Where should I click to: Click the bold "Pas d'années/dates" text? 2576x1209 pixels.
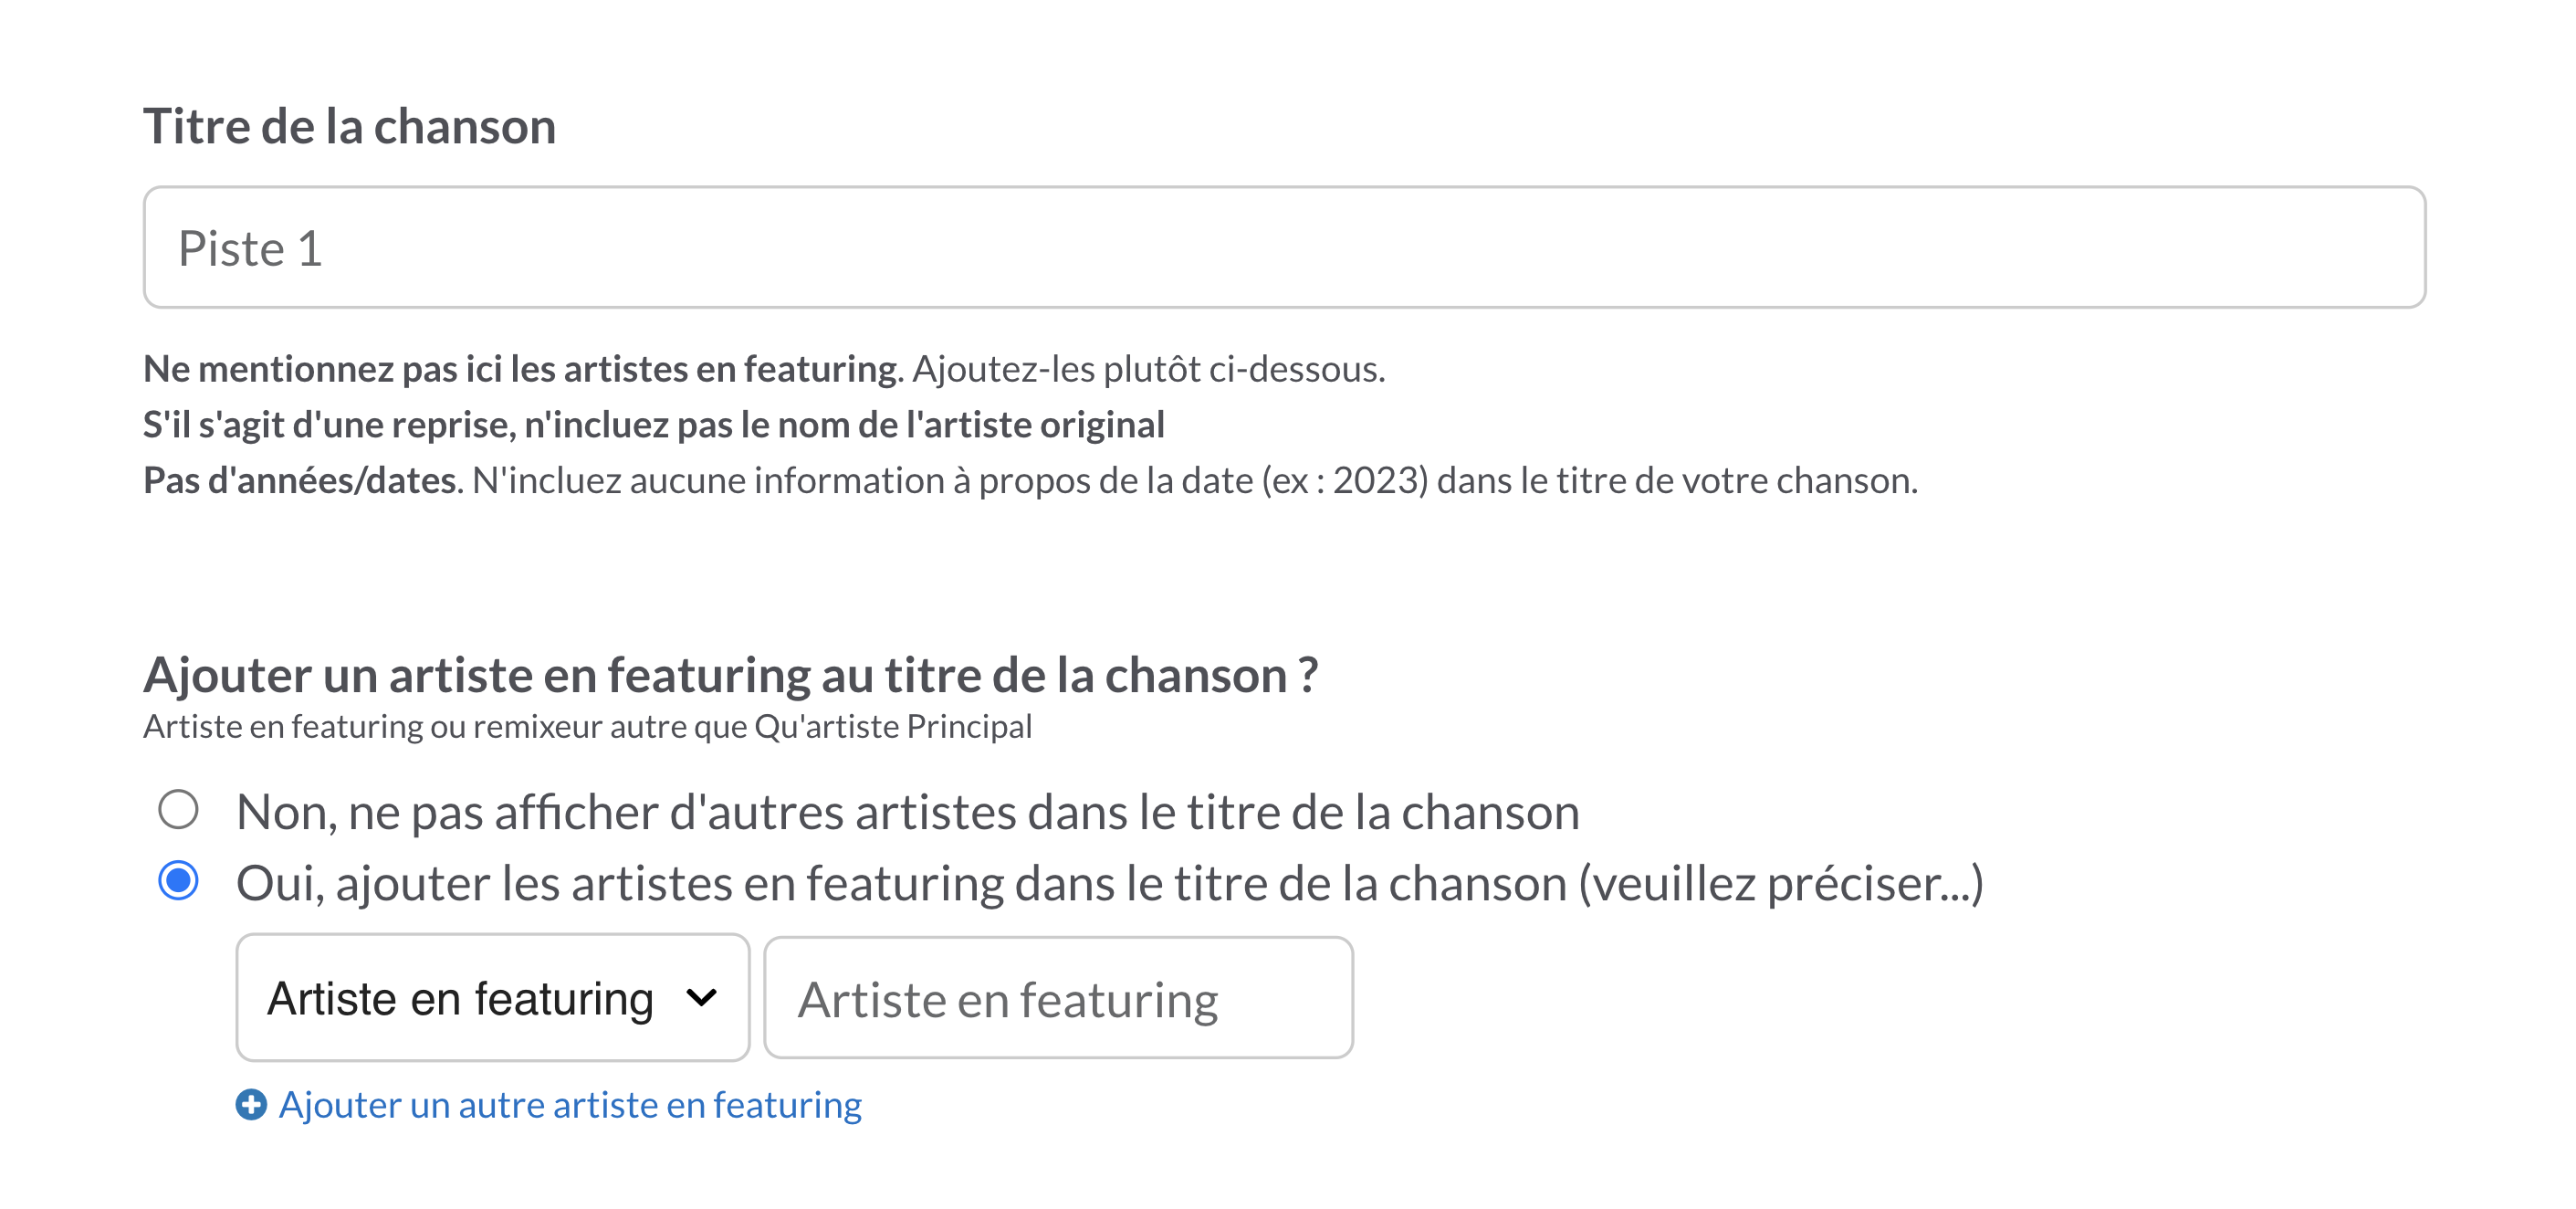300,480
